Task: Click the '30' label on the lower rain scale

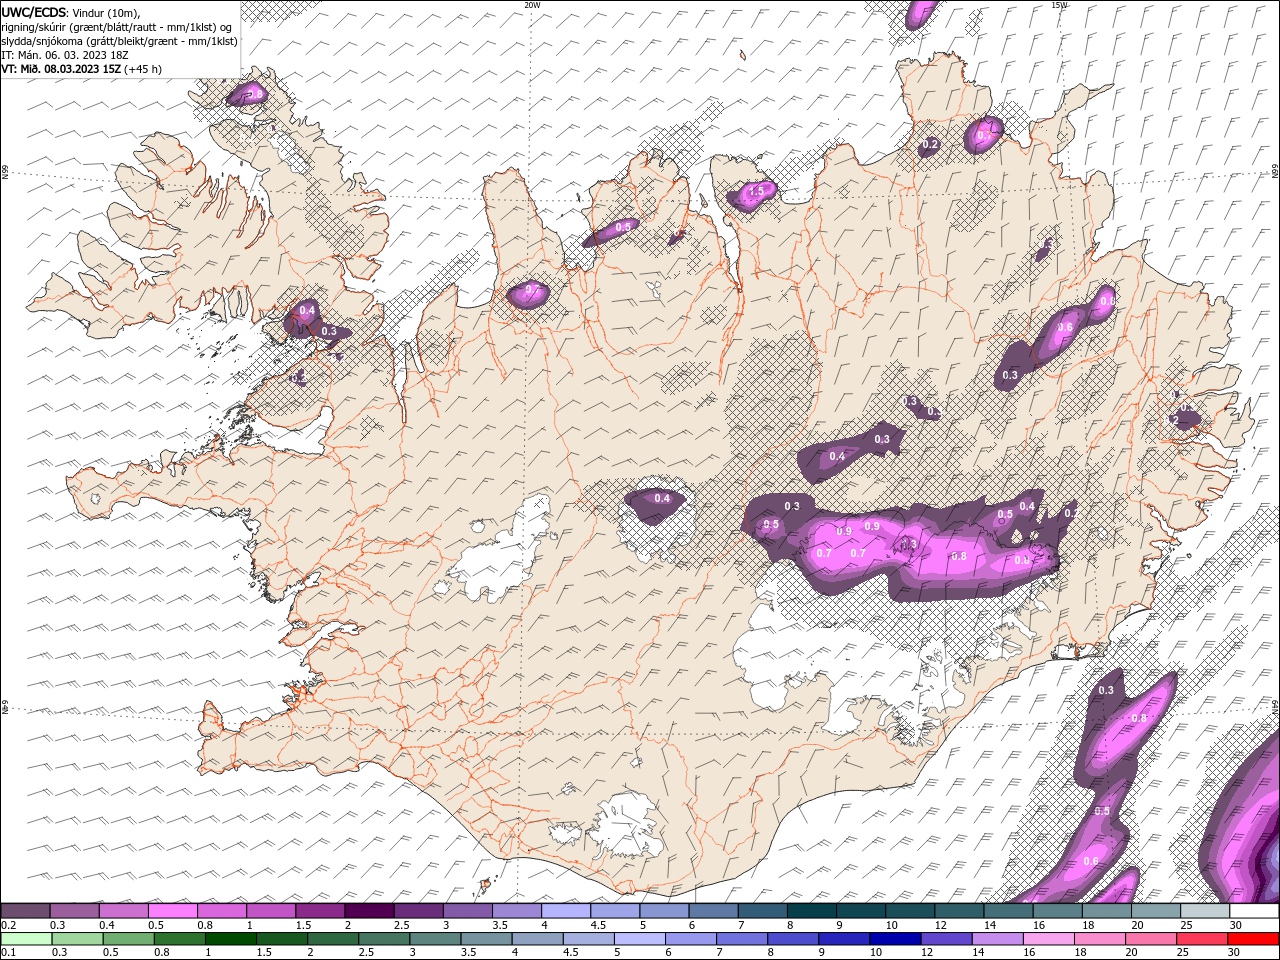Action: click(x=1236, y=952)
